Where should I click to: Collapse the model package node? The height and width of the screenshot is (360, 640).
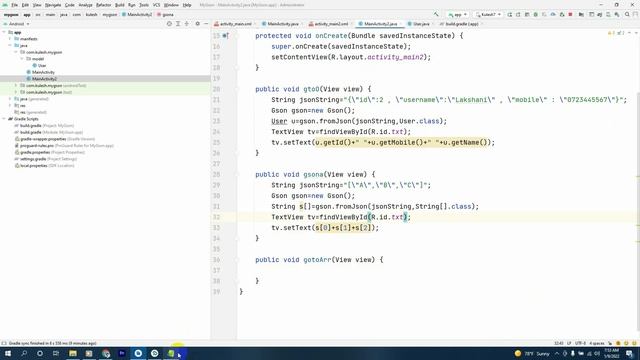pos(22,59)
